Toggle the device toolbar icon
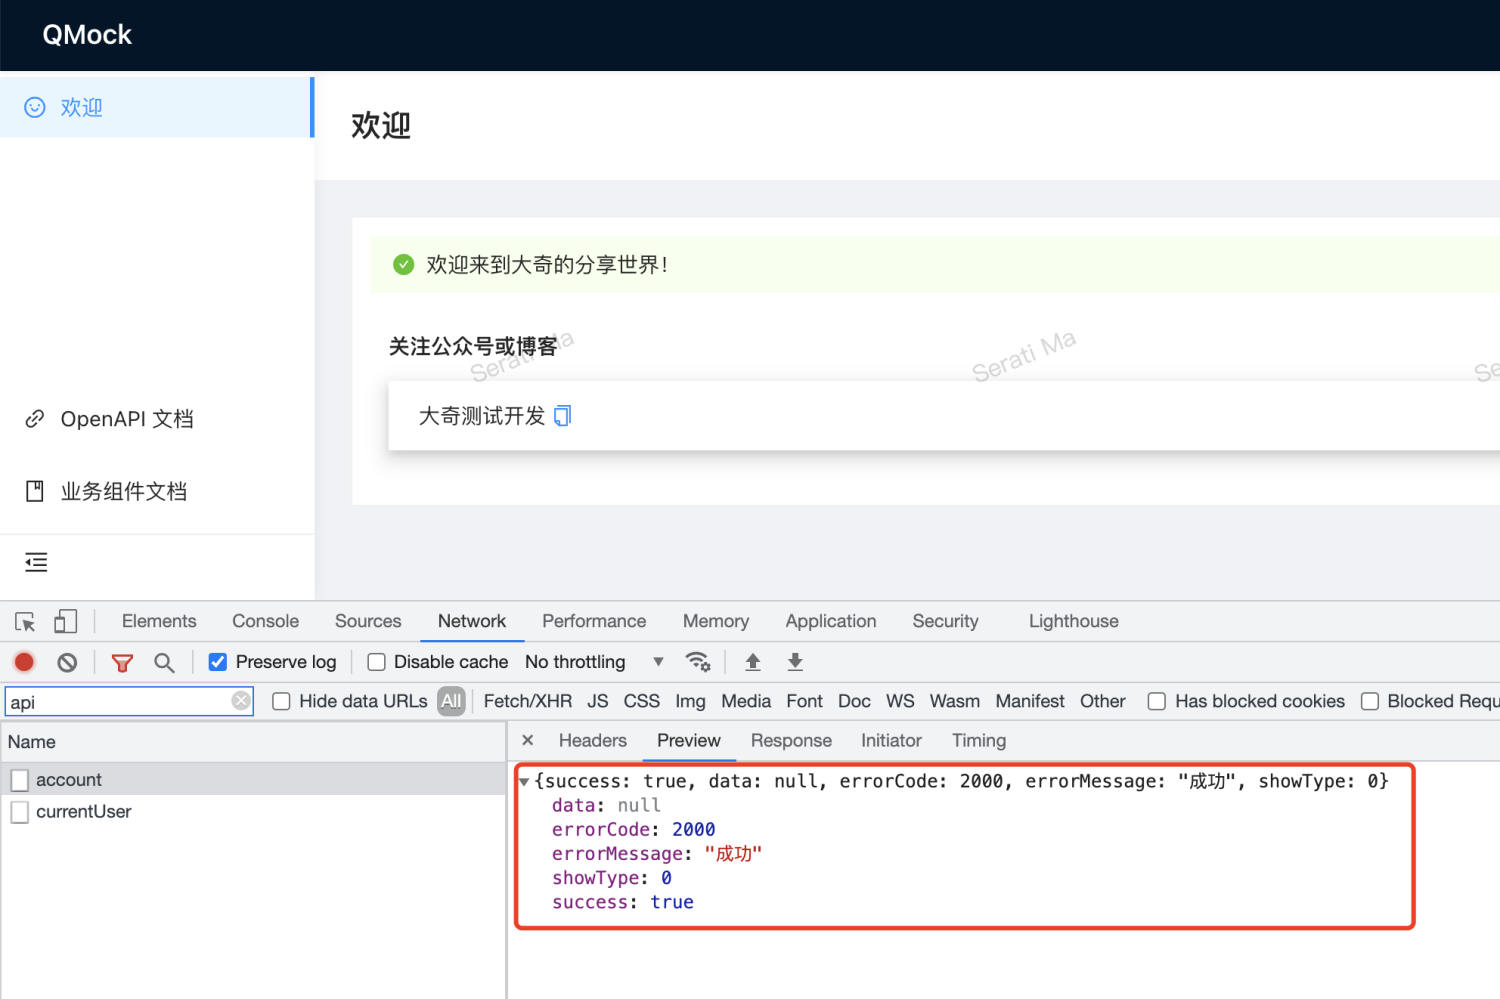 pyautogui.click(x=66, y=622)
